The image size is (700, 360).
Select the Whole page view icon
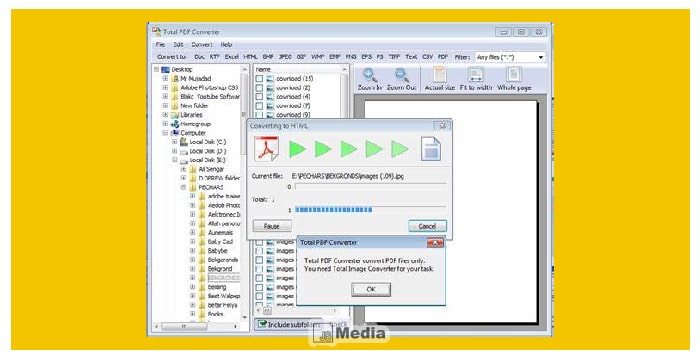click(x=514, y=75)
